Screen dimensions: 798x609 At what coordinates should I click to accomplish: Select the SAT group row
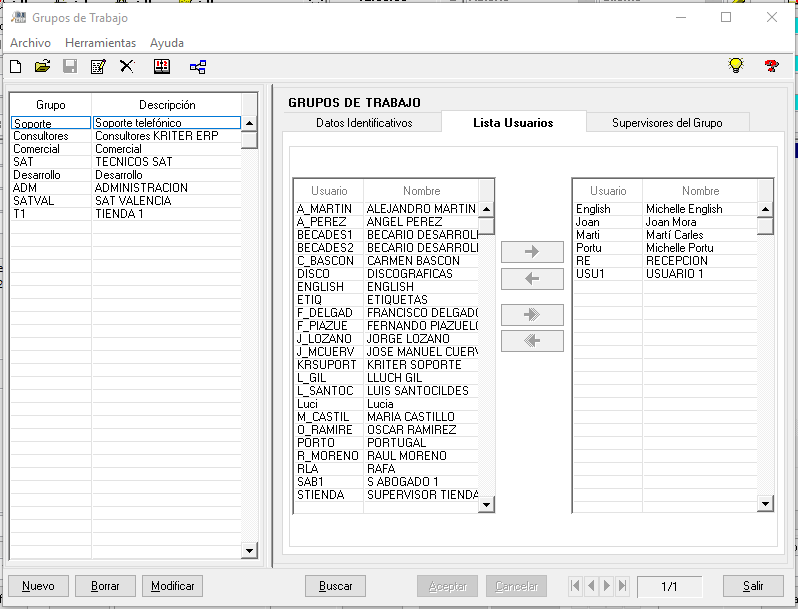126,162
